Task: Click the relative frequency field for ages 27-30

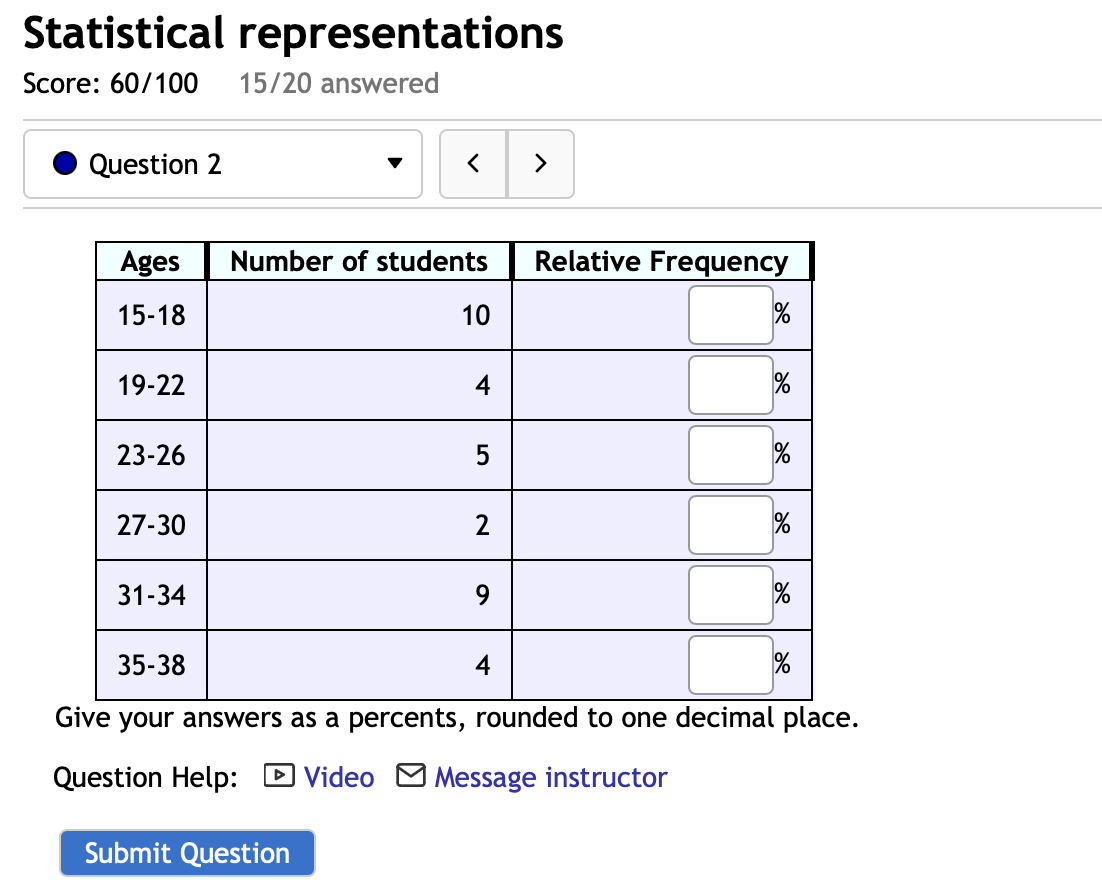Action: [x=730, y=524]
